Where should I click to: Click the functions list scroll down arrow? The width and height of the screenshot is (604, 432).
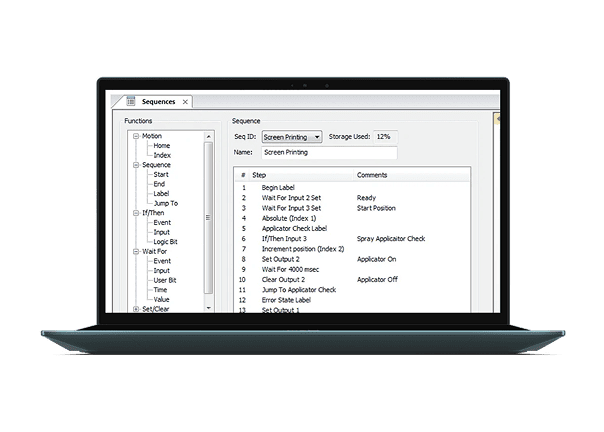[x=208, y=308]
